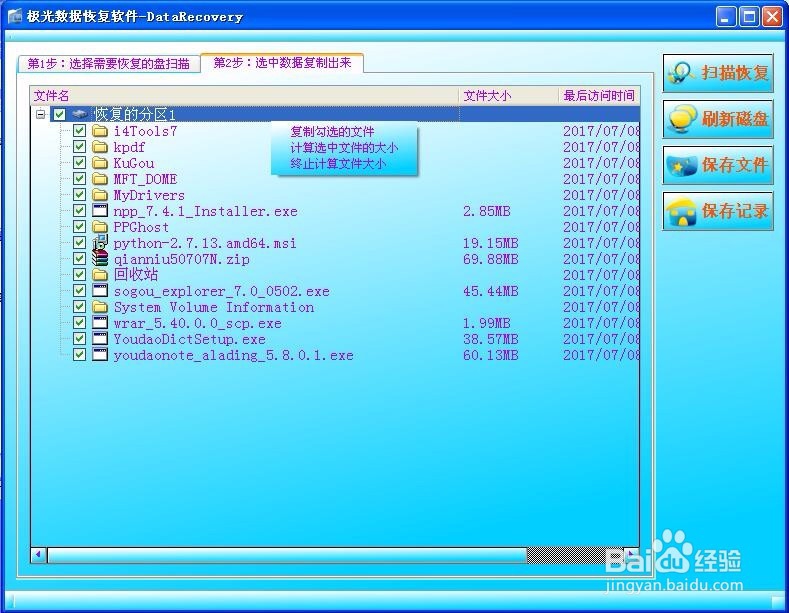Uncheck the MFT_DOME checkbox
The height and width of the screenshot is (613, 789).
pyautogui.click(x=79, y=179)
